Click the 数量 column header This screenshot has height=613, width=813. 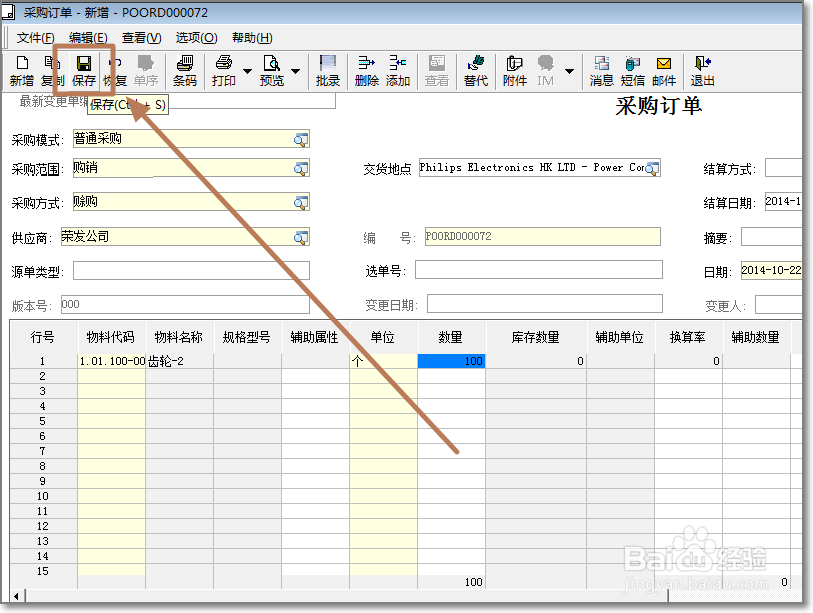coord(451,337)
